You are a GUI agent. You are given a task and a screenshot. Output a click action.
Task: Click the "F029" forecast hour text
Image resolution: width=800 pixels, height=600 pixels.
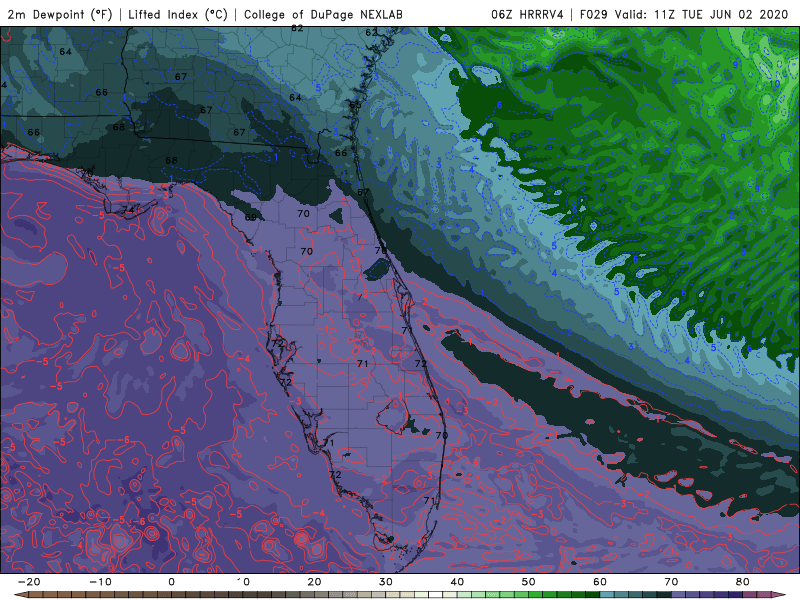tap(594, 14)
